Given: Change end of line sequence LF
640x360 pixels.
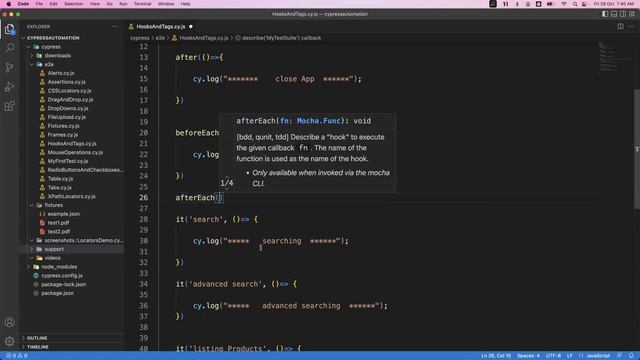Looking at the screenshot, I should coord(569,356).
